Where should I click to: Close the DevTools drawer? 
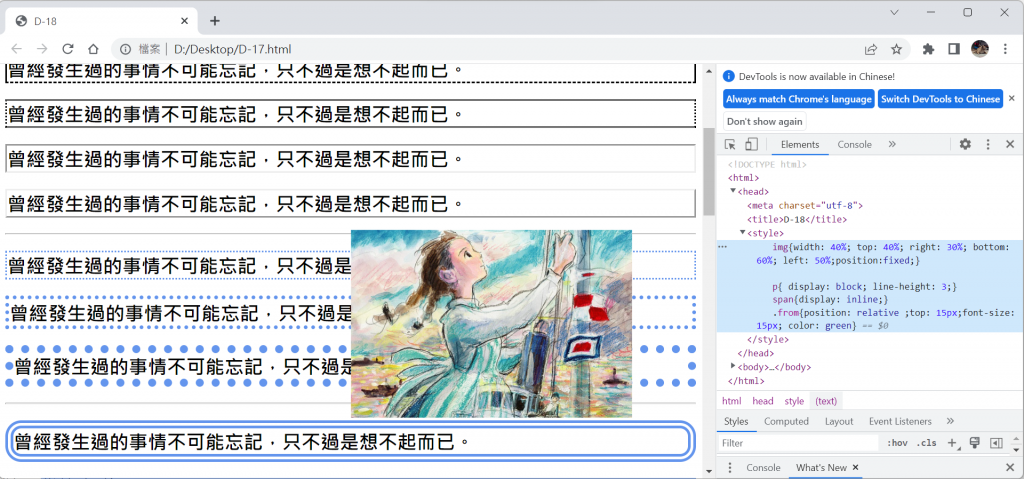[1010, 468]
